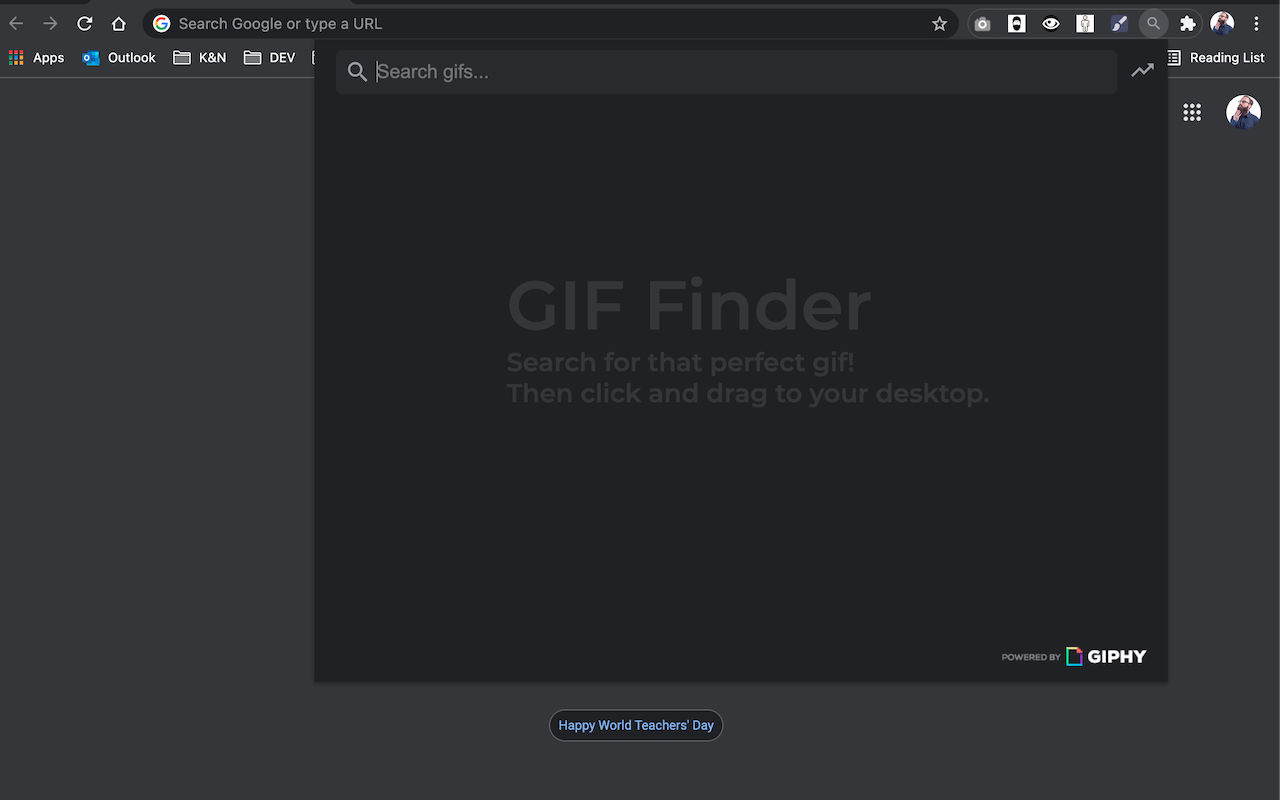Viewport: 1280px width, 800px height.
Task: Open the Chrome three-dot menu
Action: (x=1256, y=23)
